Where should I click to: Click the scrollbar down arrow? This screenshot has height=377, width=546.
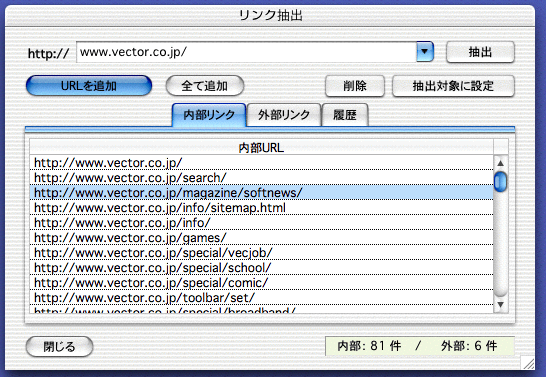[501, 305]
